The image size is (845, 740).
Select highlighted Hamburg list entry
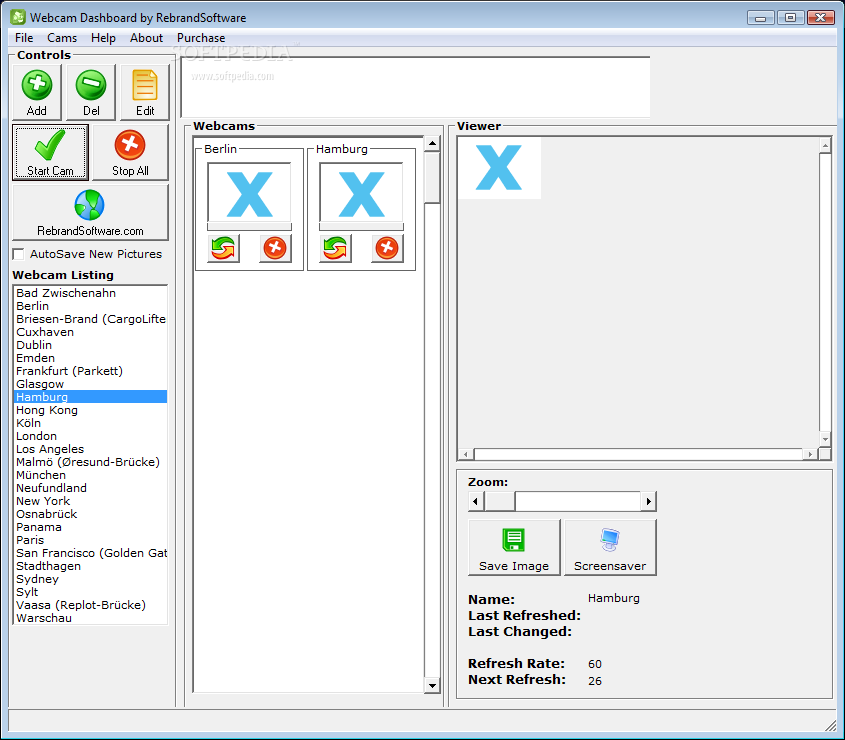(x=90, y=397)
